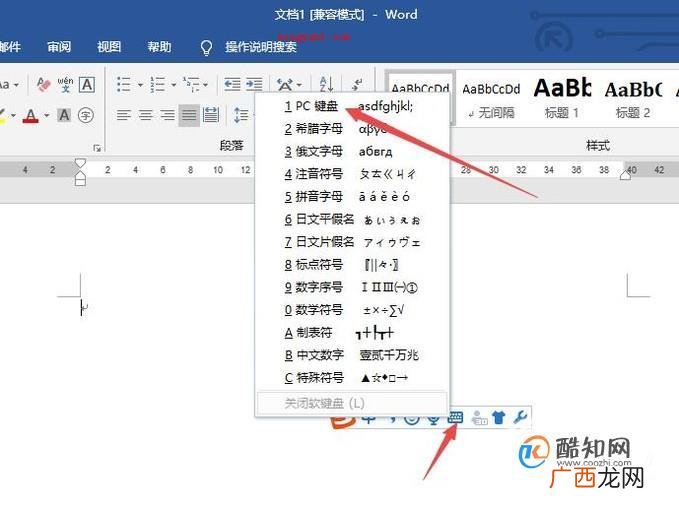Click the red Font Color A button
Screen dimensions: 679x506
click(30, 116)
